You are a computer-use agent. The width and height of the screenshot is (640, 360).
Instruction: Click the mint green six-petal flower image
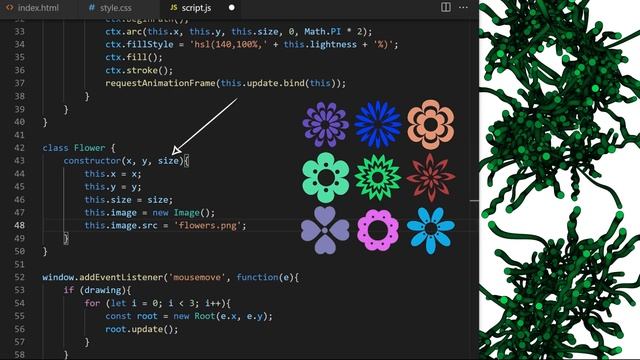pyautogui.click(x=326, y=177)
